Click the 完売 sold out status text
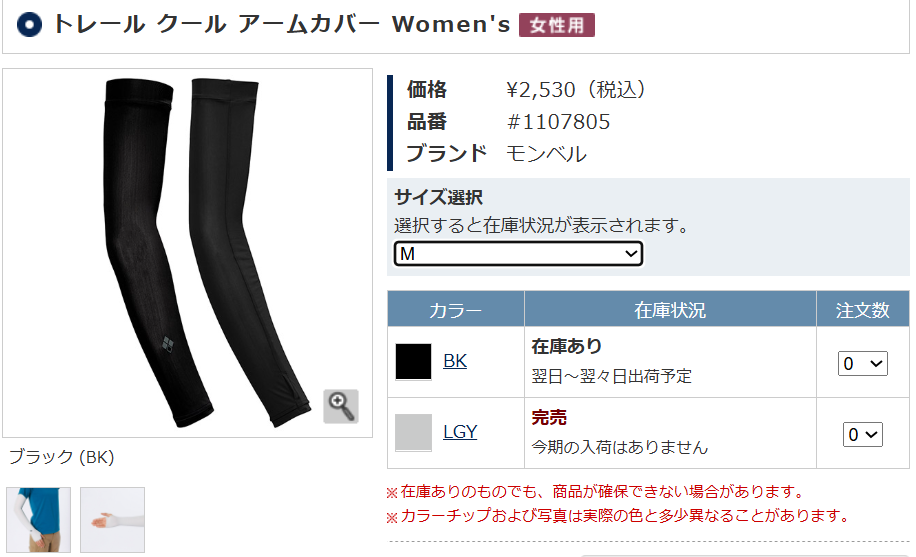 click(549, 417)
